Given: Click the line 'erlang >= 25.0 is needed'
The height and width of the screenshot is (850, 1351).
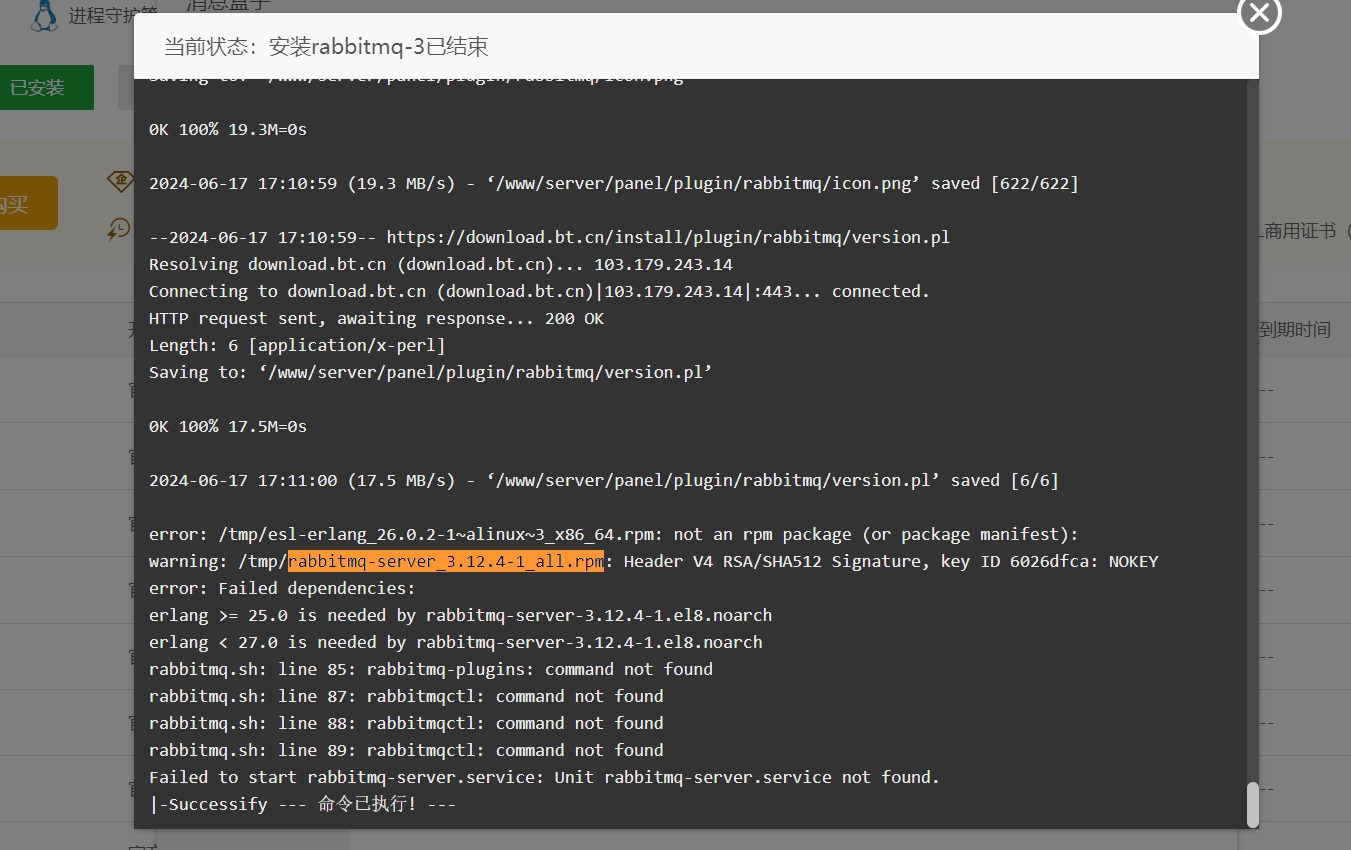Looking at the screenshot, I should [460, 615].
